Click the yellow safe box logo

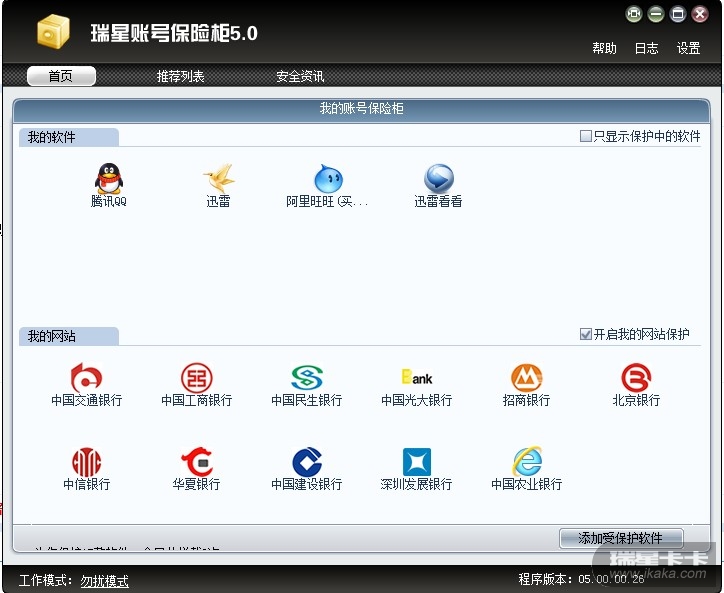click(53, 31)
